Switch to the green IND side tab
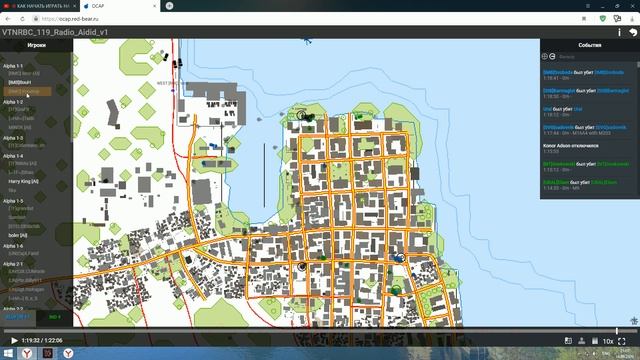640x360 pixels. (x=54, y=317)
